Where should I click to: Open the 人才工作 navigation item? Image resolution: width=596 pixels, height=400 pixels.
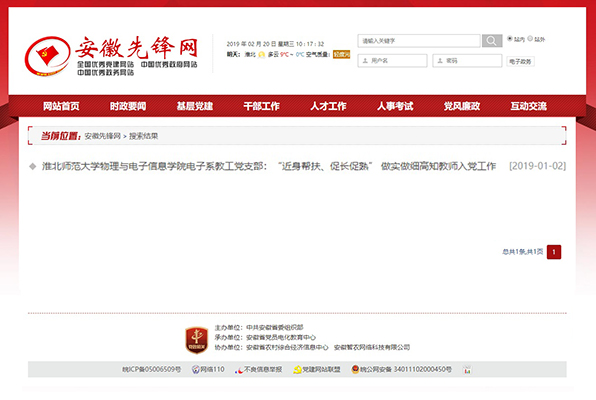pyautogui.click(x=328, y=106)
